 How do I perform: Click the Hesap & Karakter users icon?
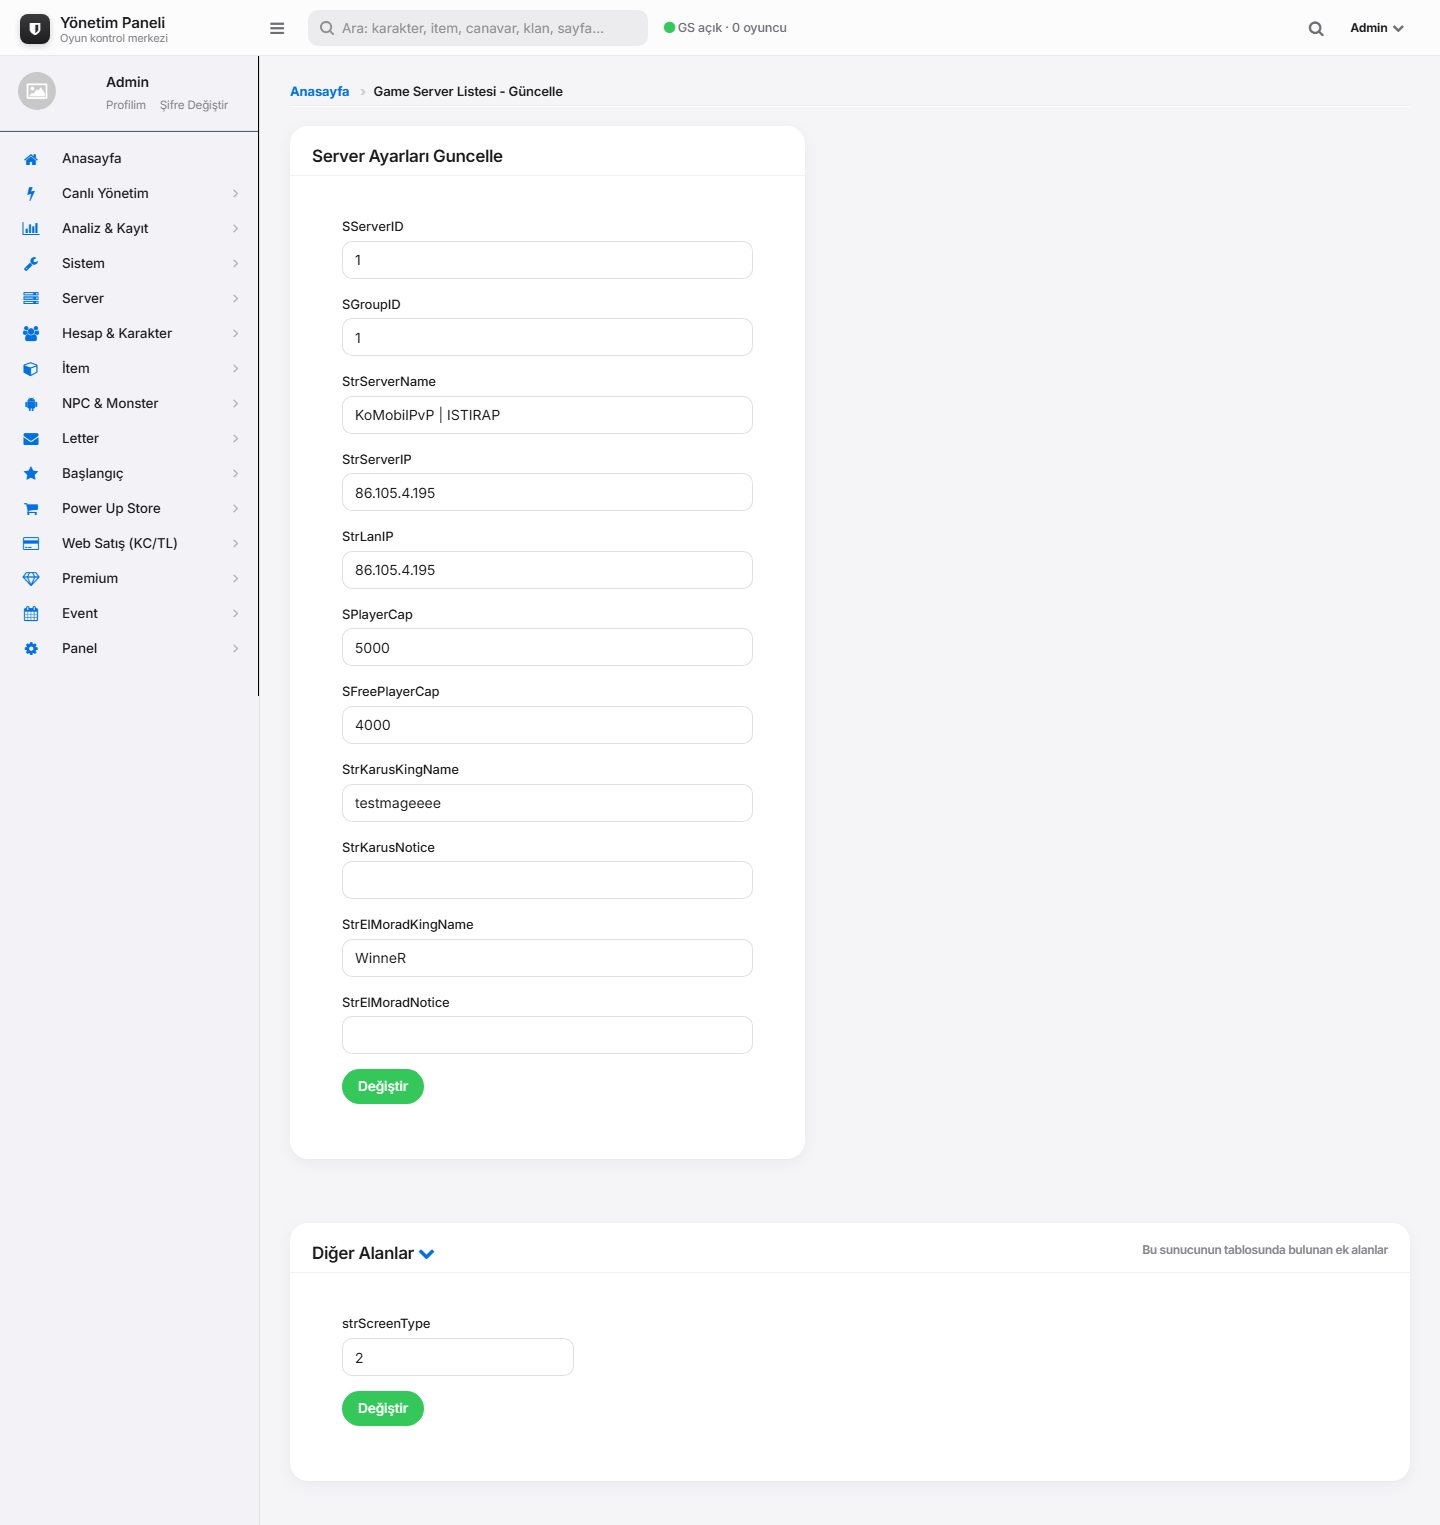pyautogui.click(x=31, y=334)
